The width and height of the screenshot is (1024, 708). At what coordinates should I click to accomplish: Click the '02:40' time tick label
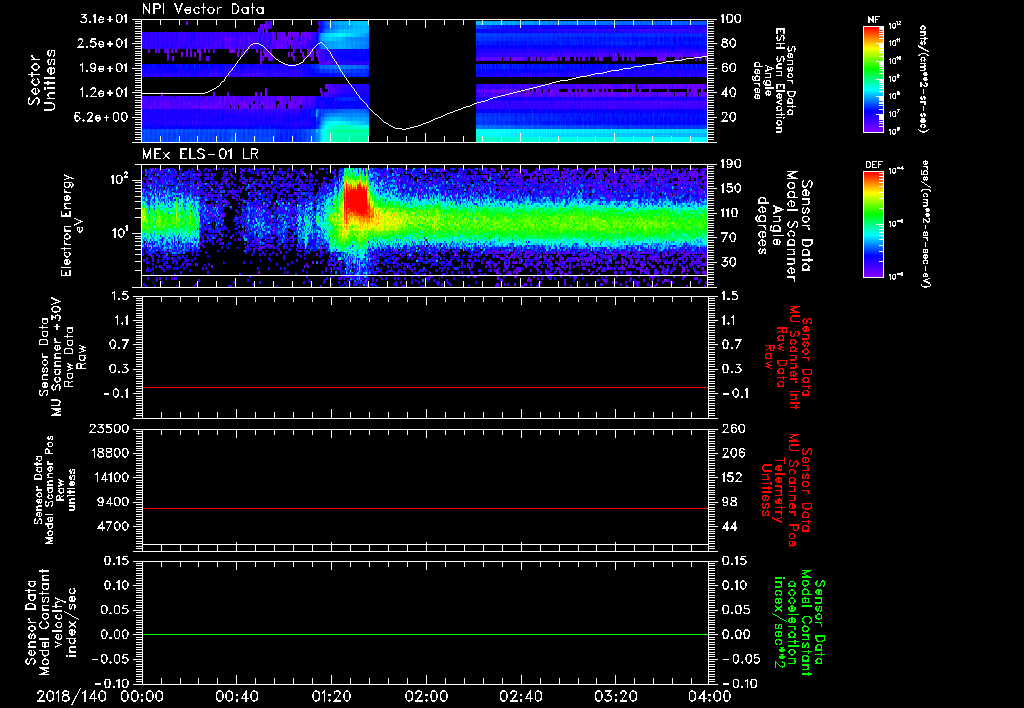[520, 696]
